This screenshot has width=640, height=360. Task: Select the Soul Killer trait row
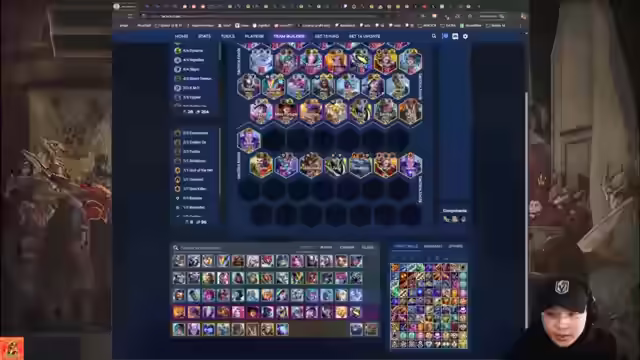click(x=196, y=189)
